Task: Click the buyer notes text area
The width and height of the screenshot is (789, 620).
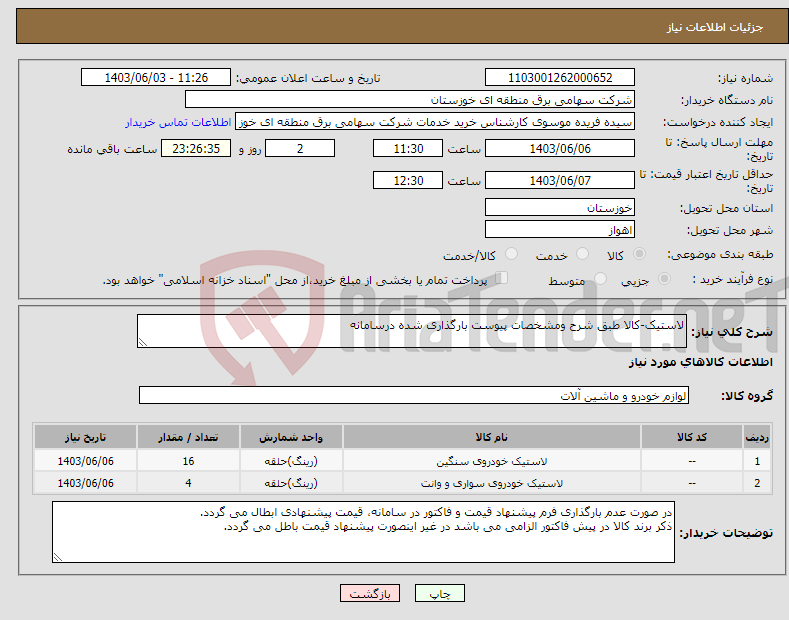Action: [x=363, y=532]
